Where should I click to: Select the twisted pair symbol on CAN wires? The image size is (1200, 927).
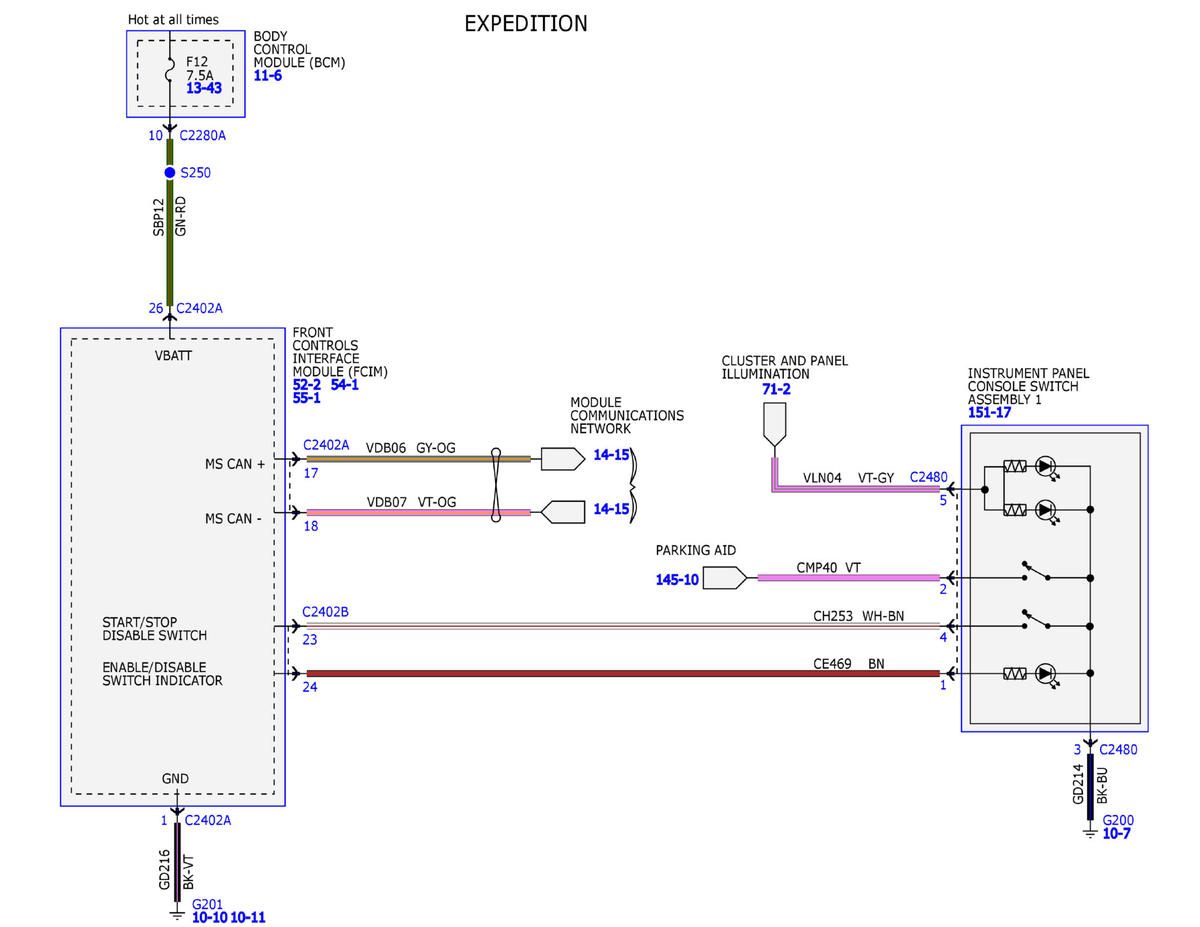click(497, 485)
